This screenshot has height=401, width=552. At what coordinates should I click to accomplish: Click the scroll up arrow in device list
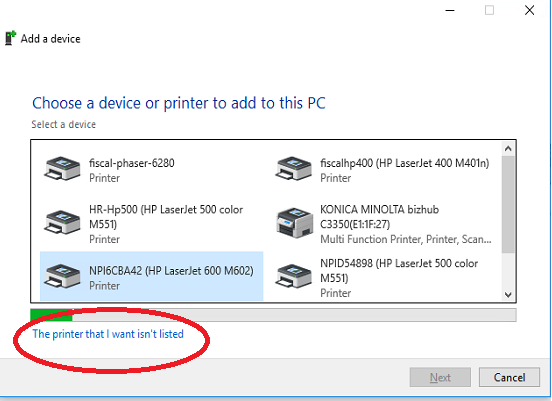[508, 149]
